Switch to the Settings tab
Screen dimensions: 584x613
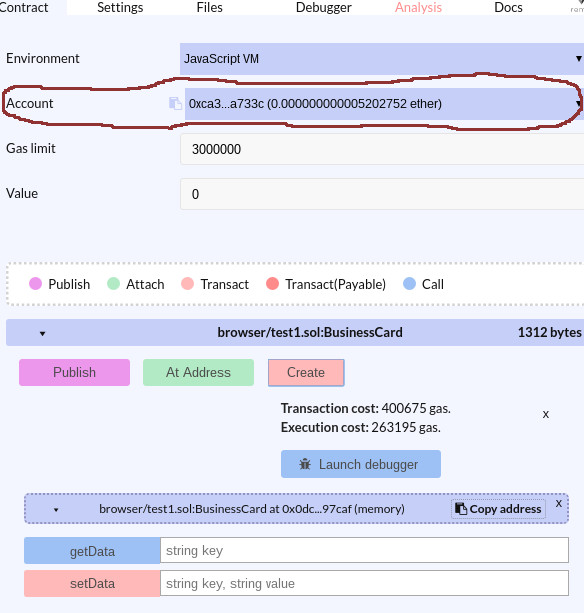click(x=120, y=7)
